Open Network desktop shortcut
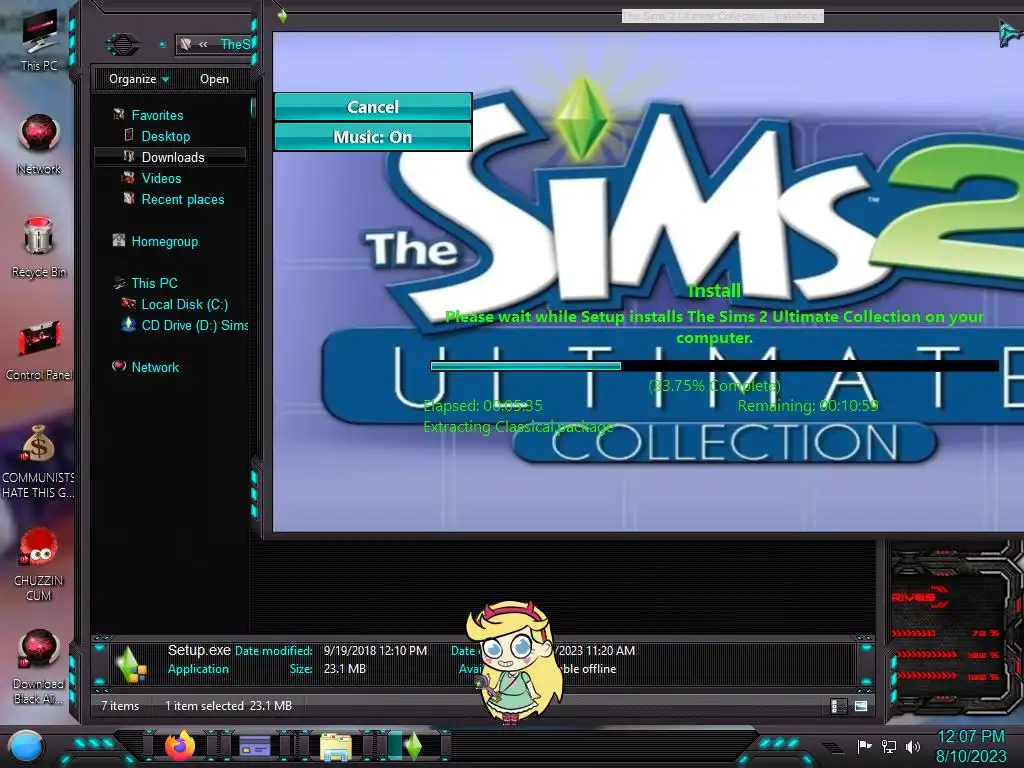This screenshot has width=1024, height=768. coord(39,144)
